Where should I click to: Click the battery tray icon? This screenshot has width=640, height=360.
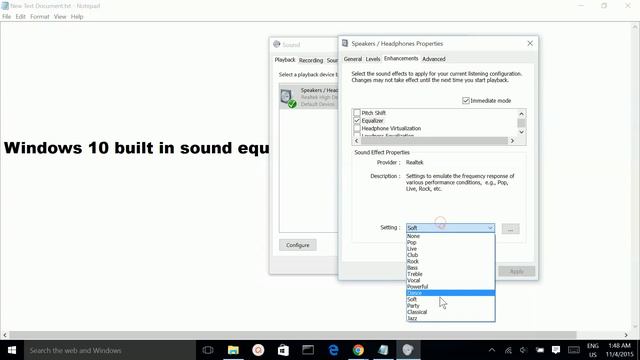pyautogui.click(x=540, y=350)
